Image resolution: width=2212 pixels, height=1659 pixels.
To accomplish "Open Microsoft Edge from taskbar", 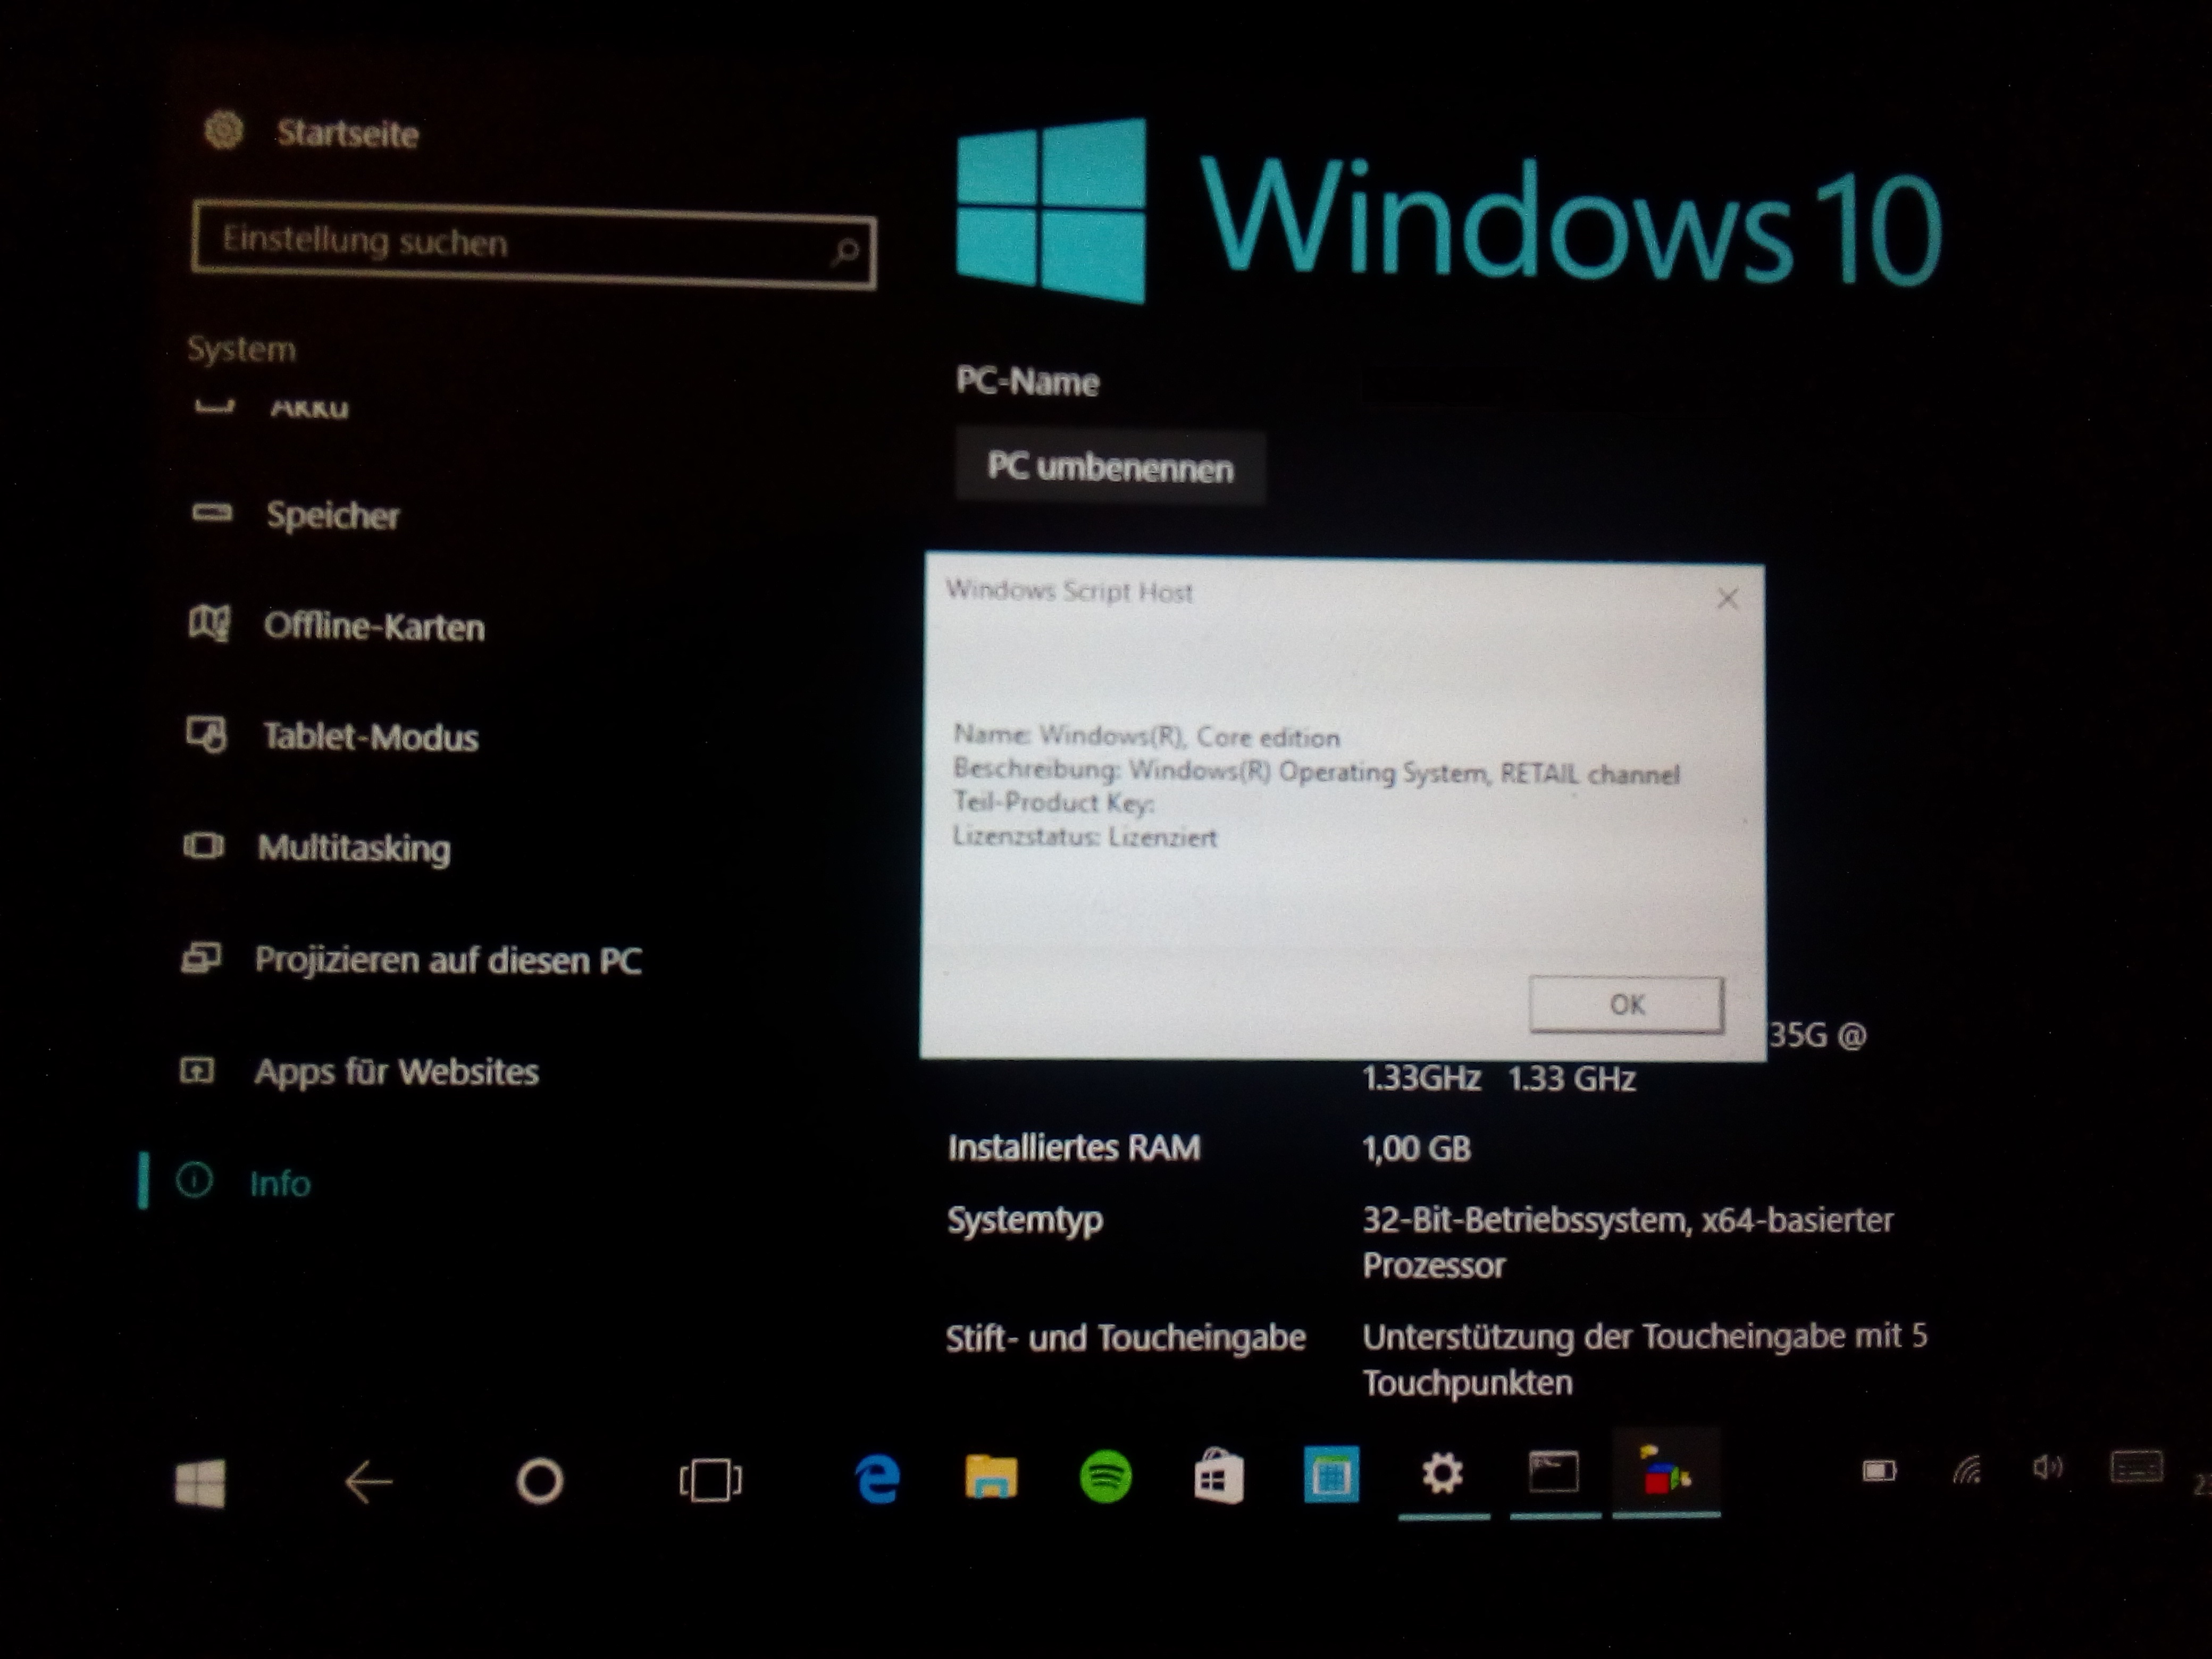I will [x=878, y=1478].
